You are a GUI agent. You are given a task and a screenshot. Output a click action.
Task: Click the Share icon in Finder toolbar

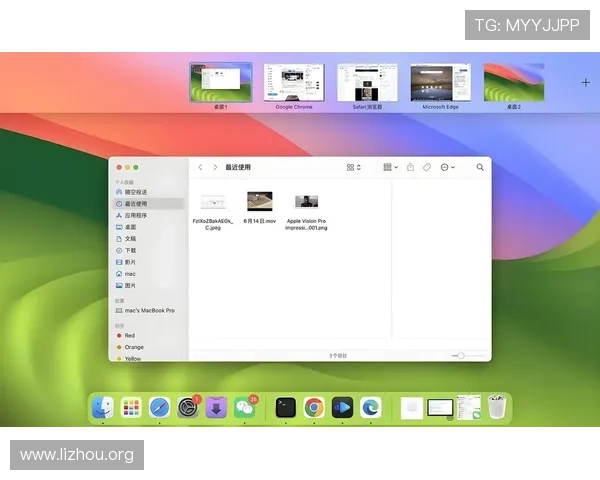pyautogui.click(x=410, y=167)
